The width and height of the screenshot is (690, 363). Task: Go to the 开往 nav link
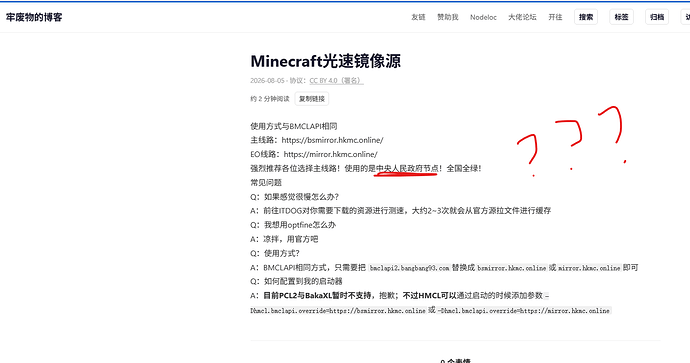[555, 17]
